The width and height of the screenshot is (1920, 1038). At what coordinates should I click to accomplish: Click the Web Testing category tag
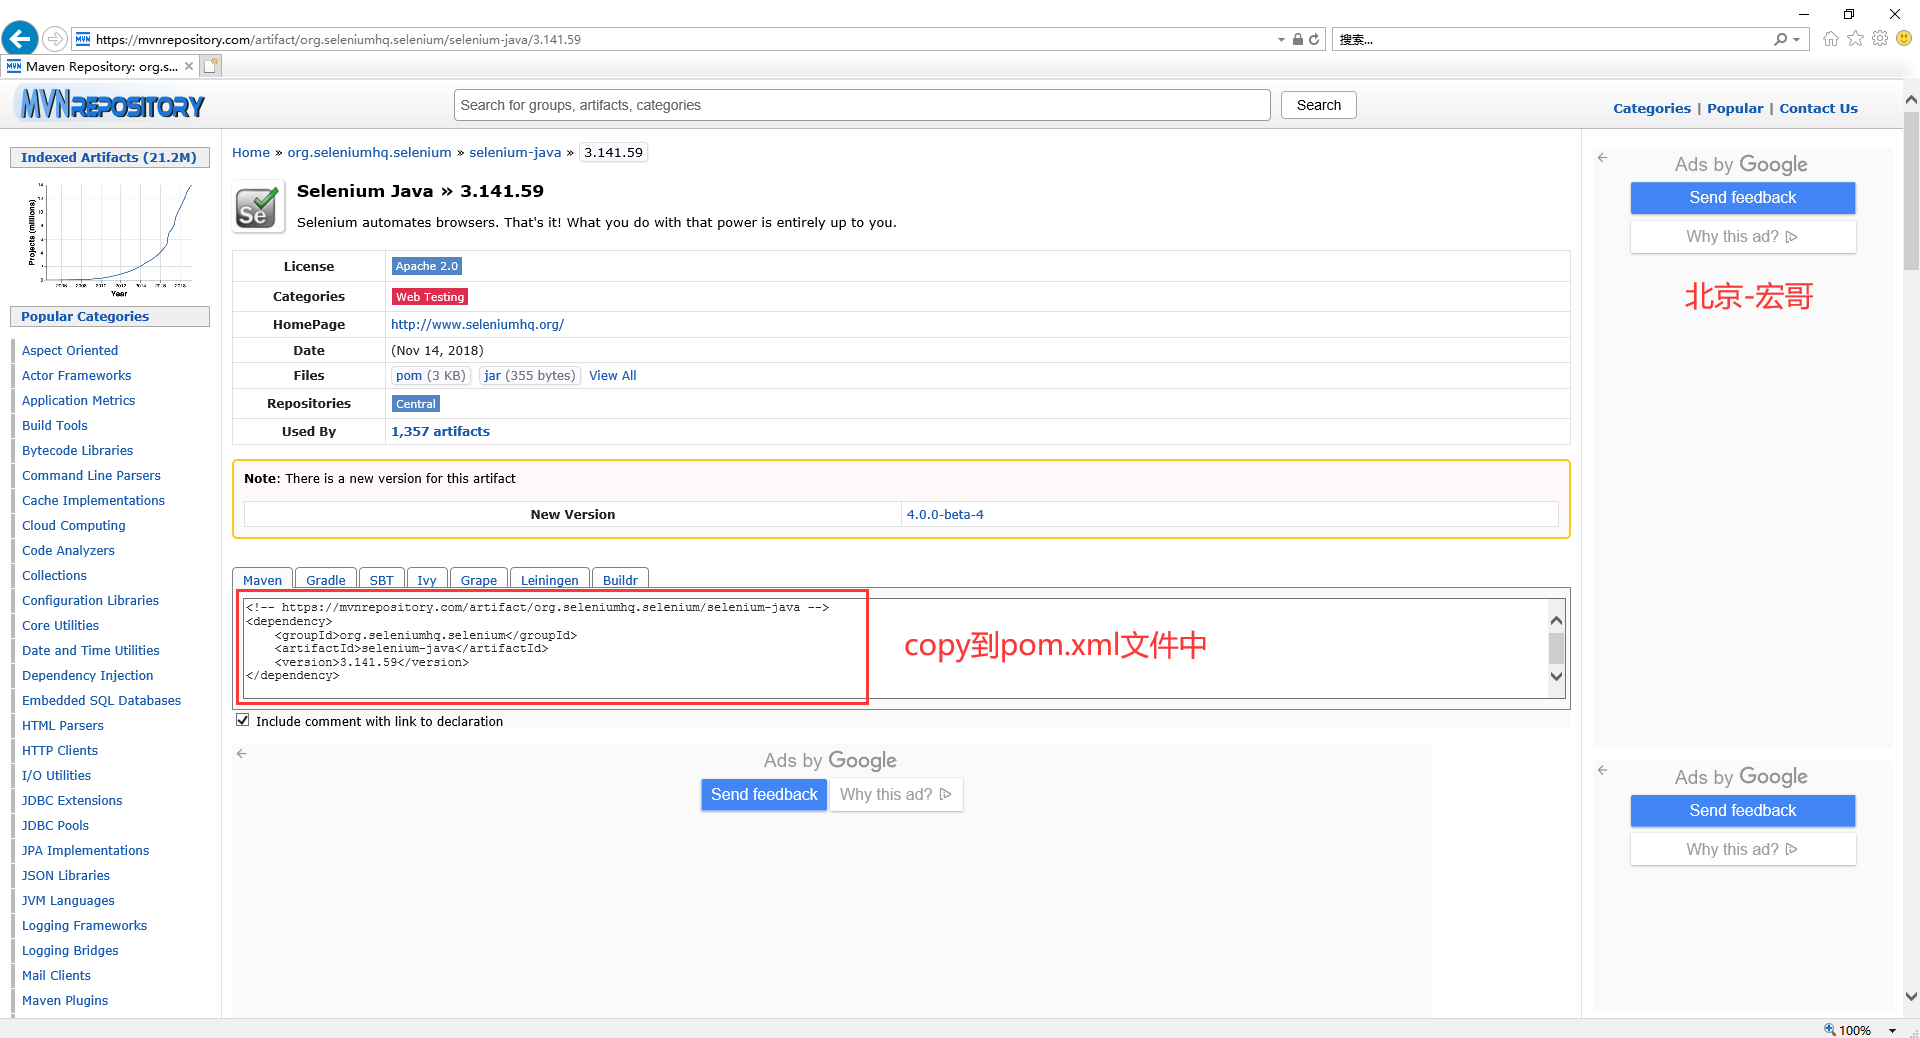(430, 297)
